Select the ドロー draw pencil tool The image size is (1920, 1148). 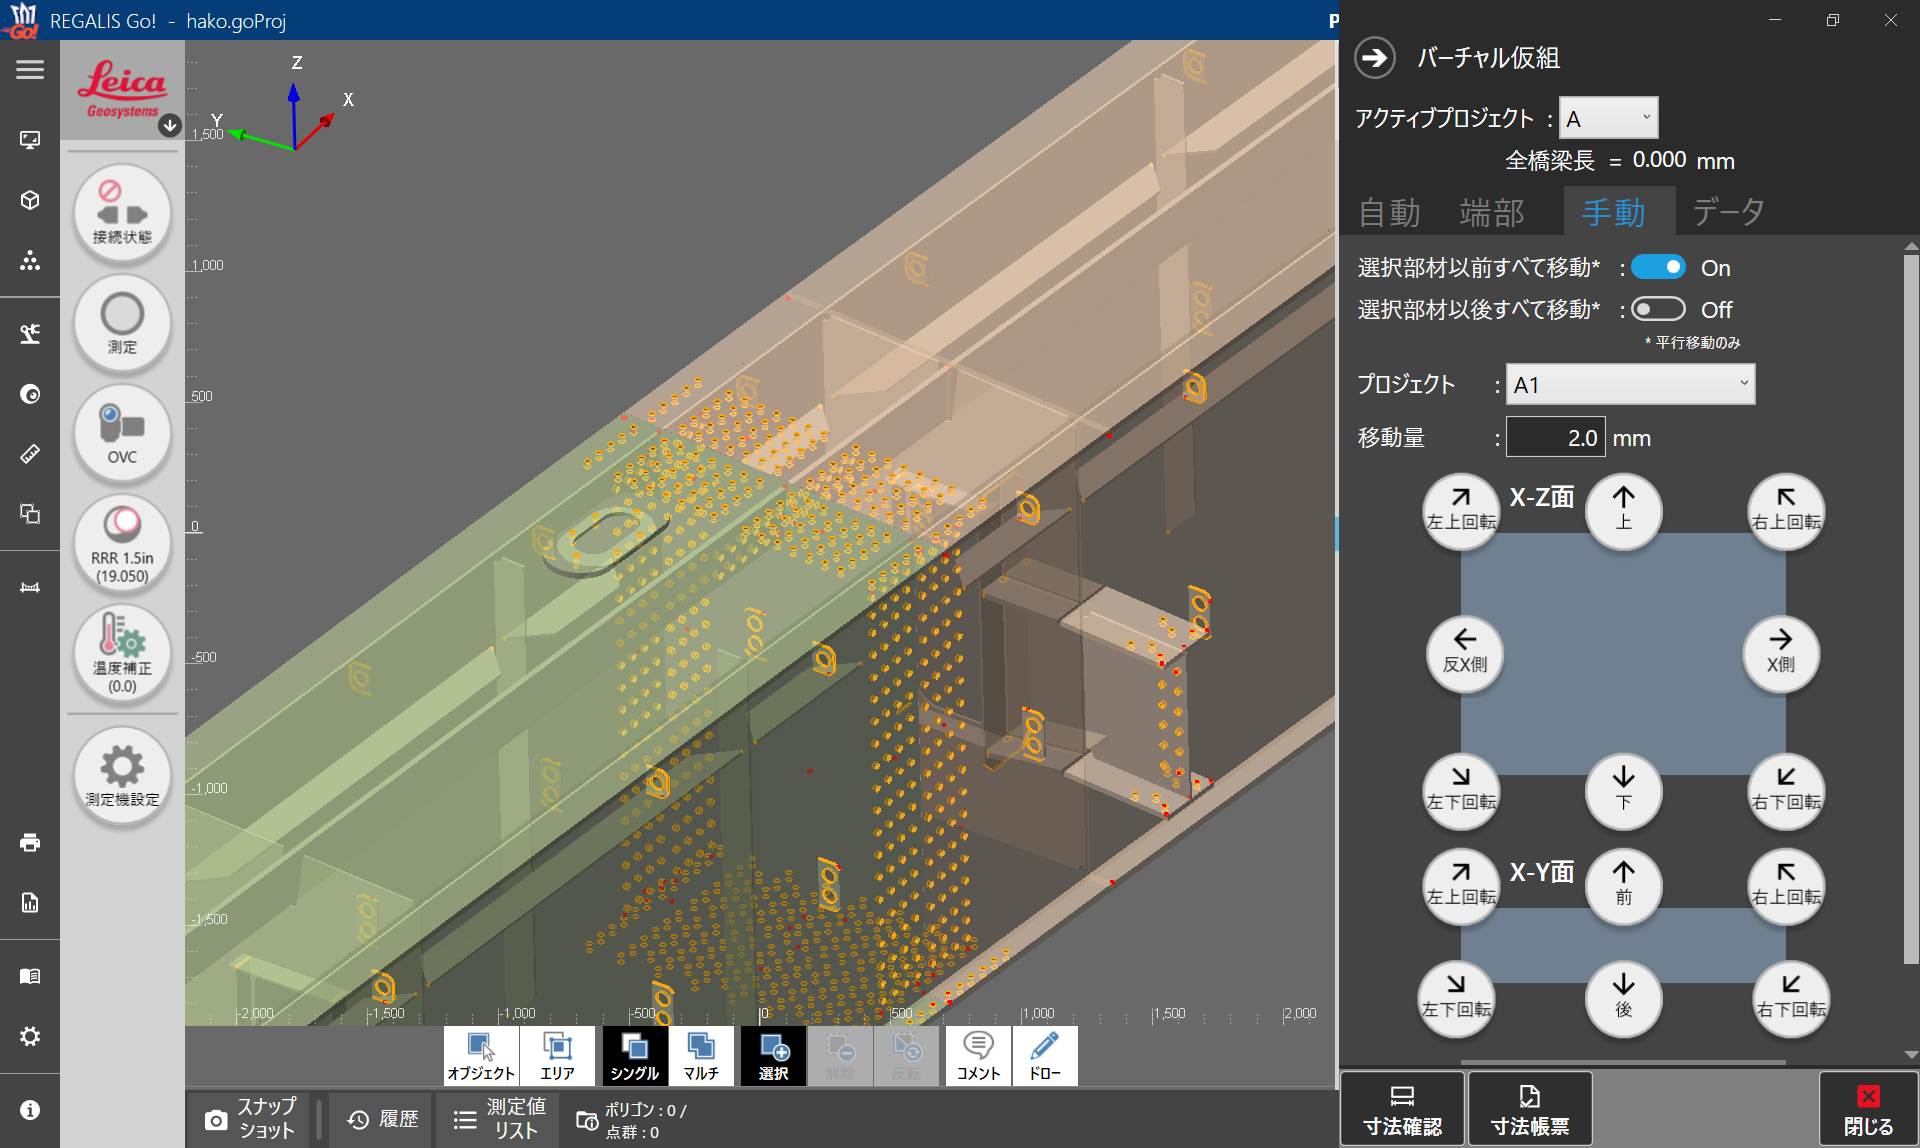click(x=1044, y=1055)
